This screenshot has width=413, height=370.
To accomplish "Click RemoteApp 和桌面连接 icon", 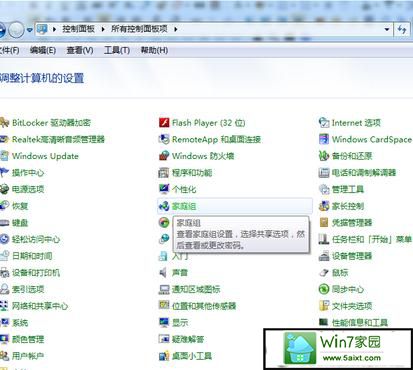I will tap(164, 139).
